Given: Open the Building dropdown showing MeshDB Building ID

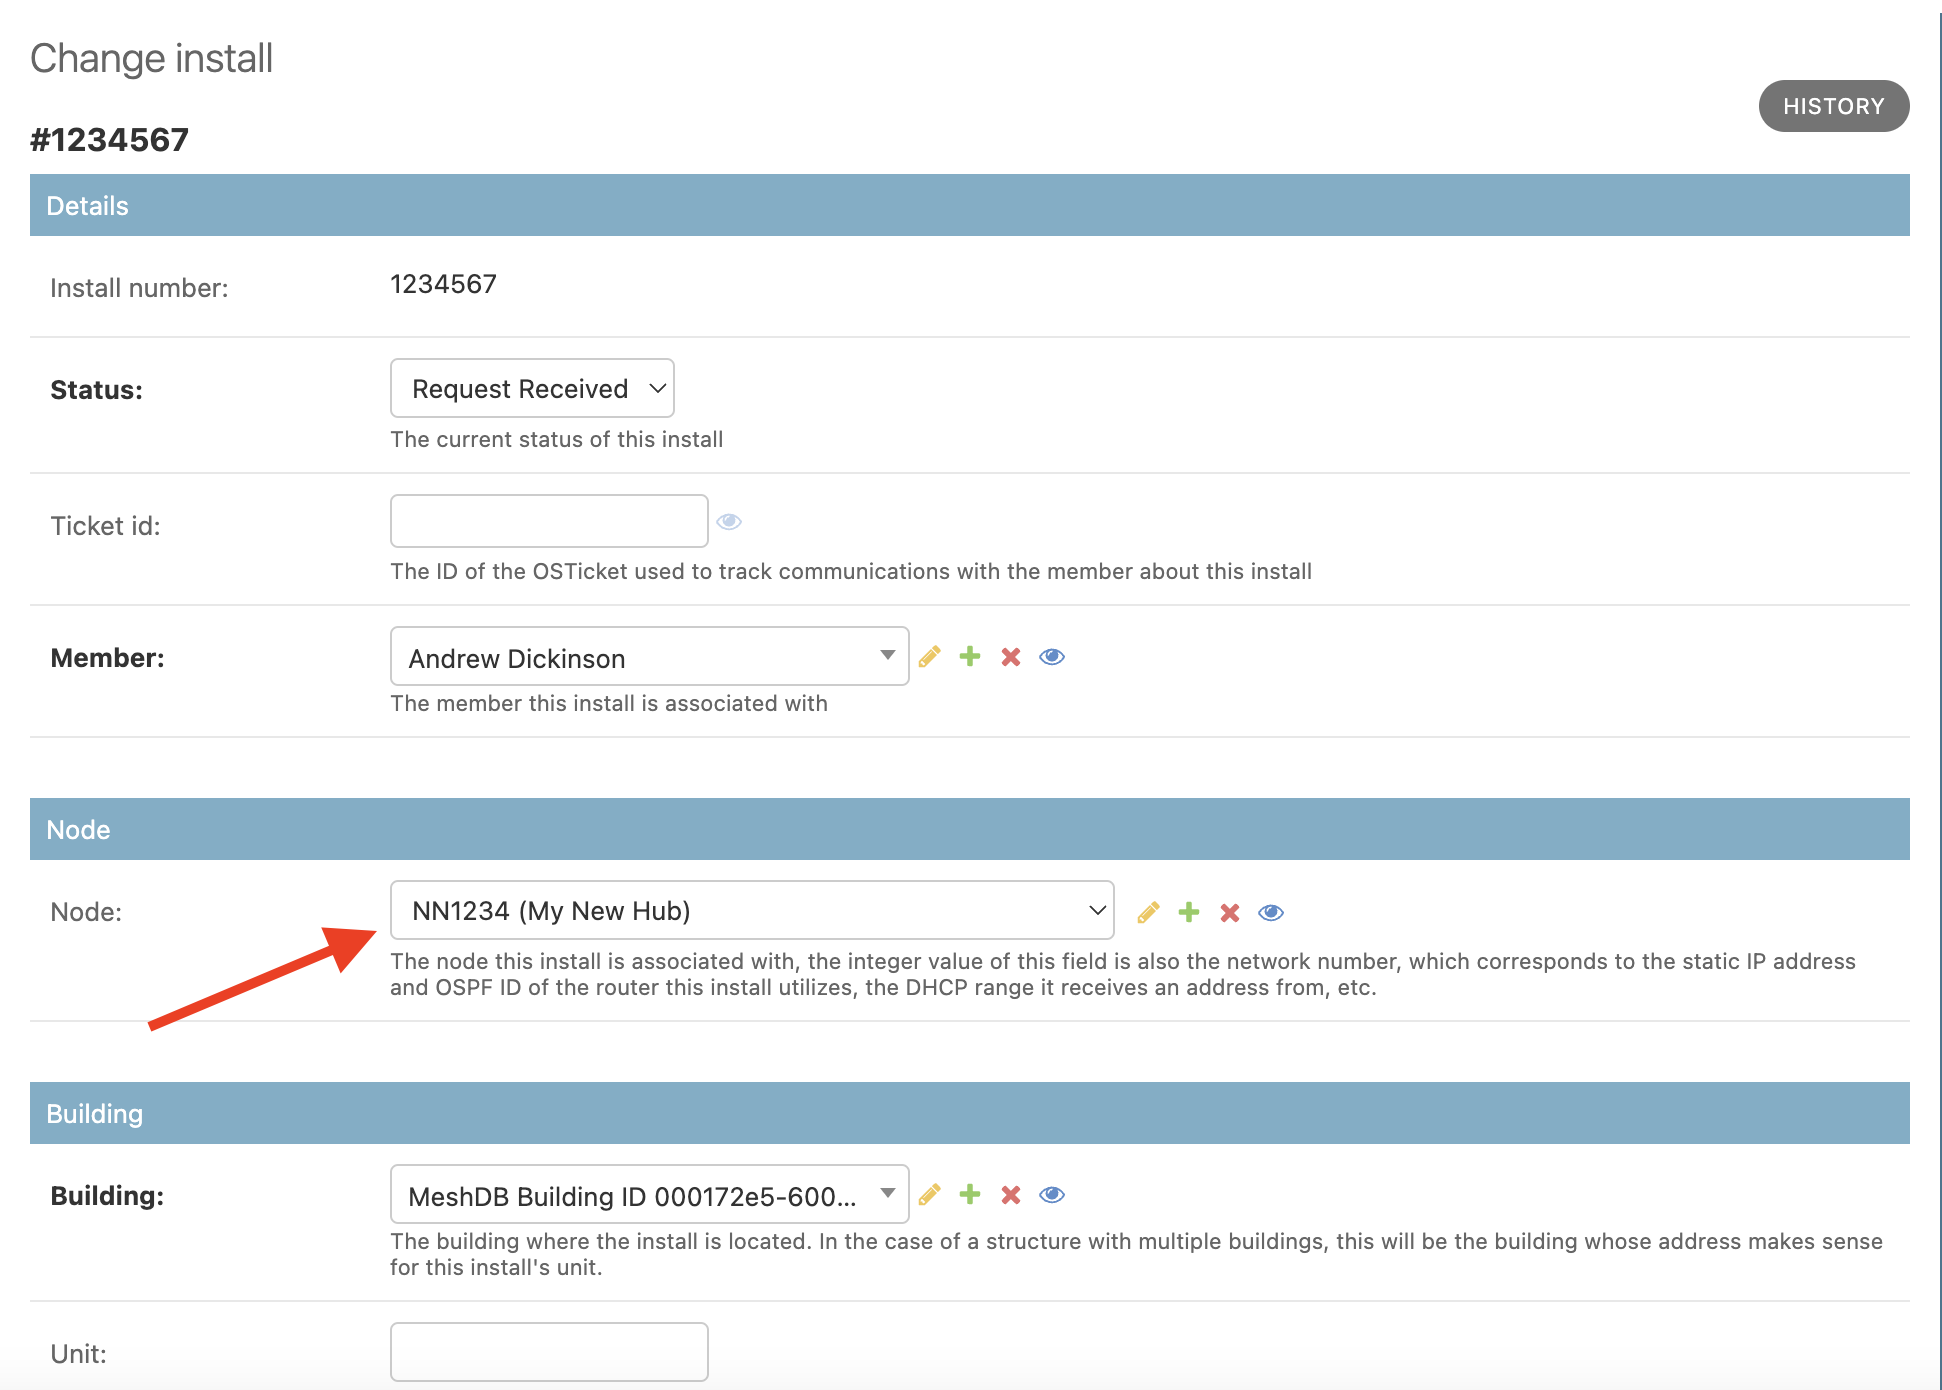Looking at the screenshot, I should 649,1194.
